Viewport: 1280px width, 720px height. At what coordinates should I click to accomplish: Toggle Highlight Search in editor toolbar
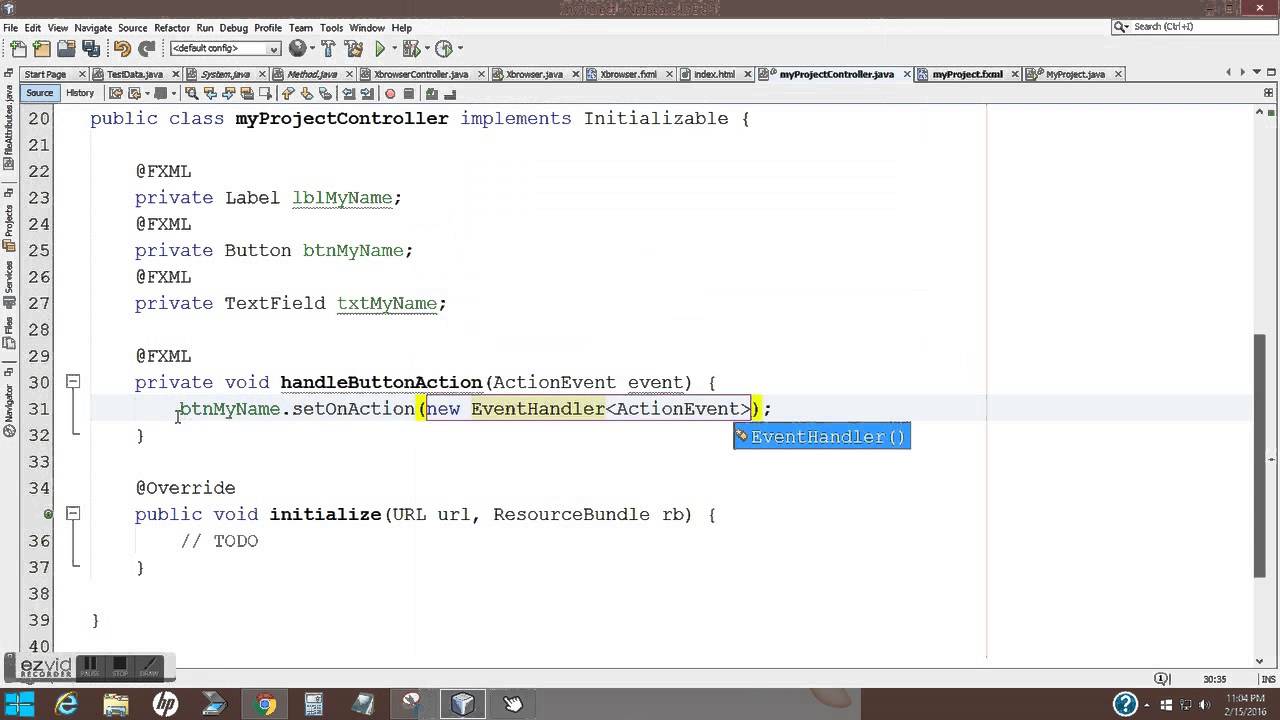tap(246, 93)
